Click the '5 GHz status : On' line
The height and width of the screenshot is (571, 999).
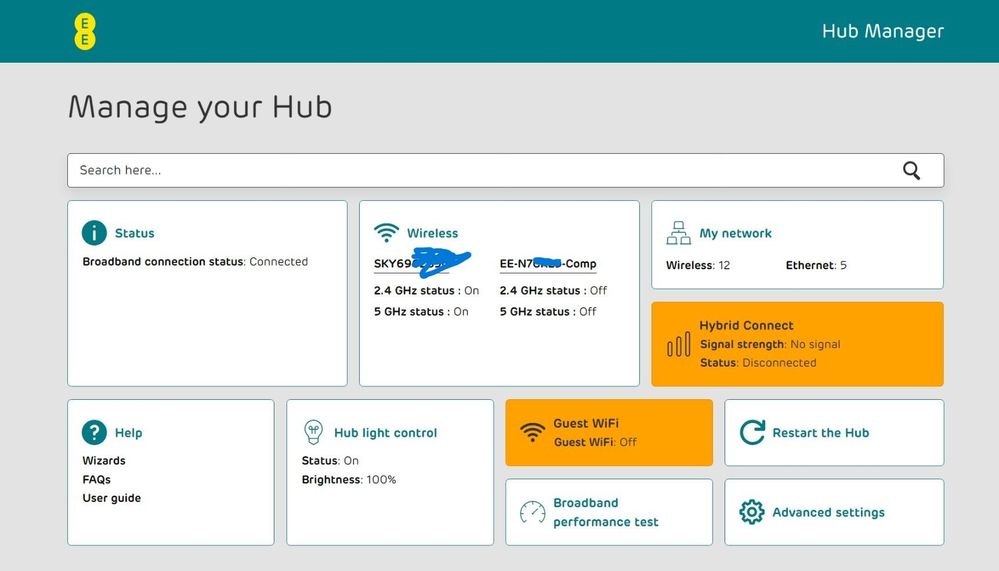coord(421,312)
